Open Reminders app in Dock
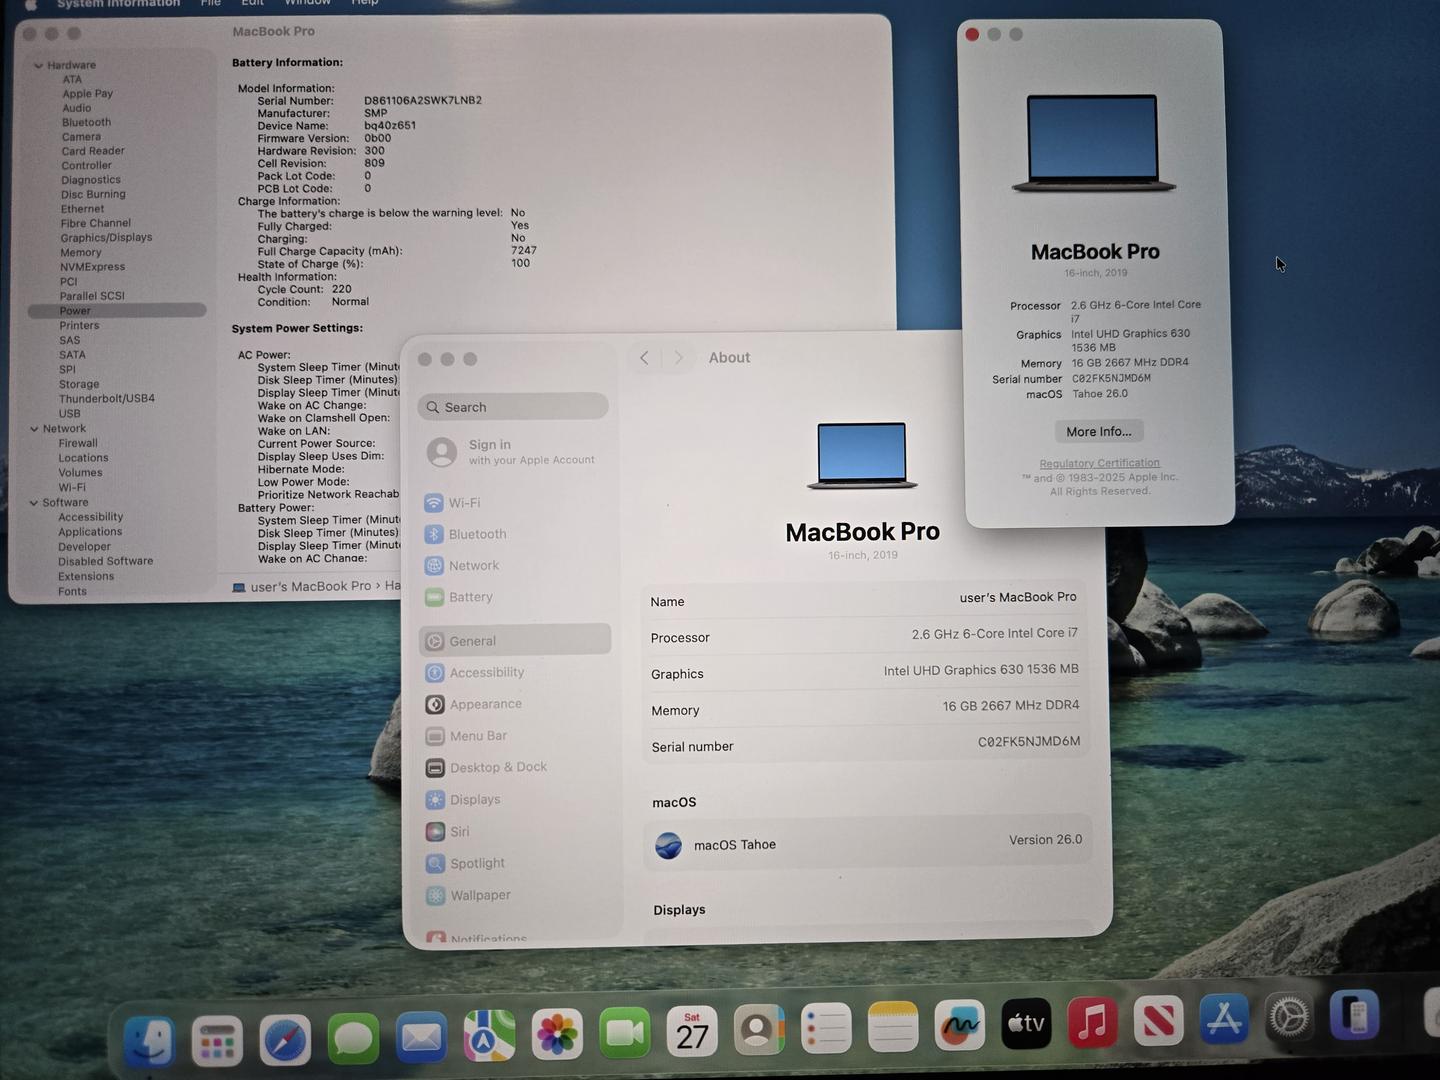Screen dimensions: 1440x1080 point(826,1028)
